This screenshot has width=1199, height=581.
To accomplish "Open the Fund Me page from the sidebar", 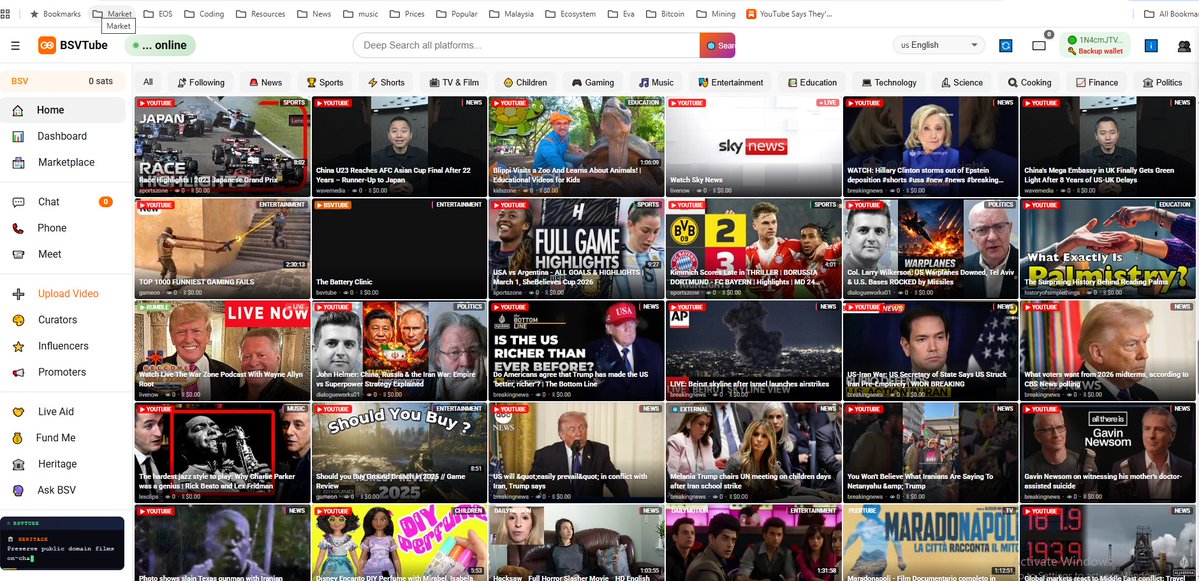I will pyautogui.click(x=55, y=437).
